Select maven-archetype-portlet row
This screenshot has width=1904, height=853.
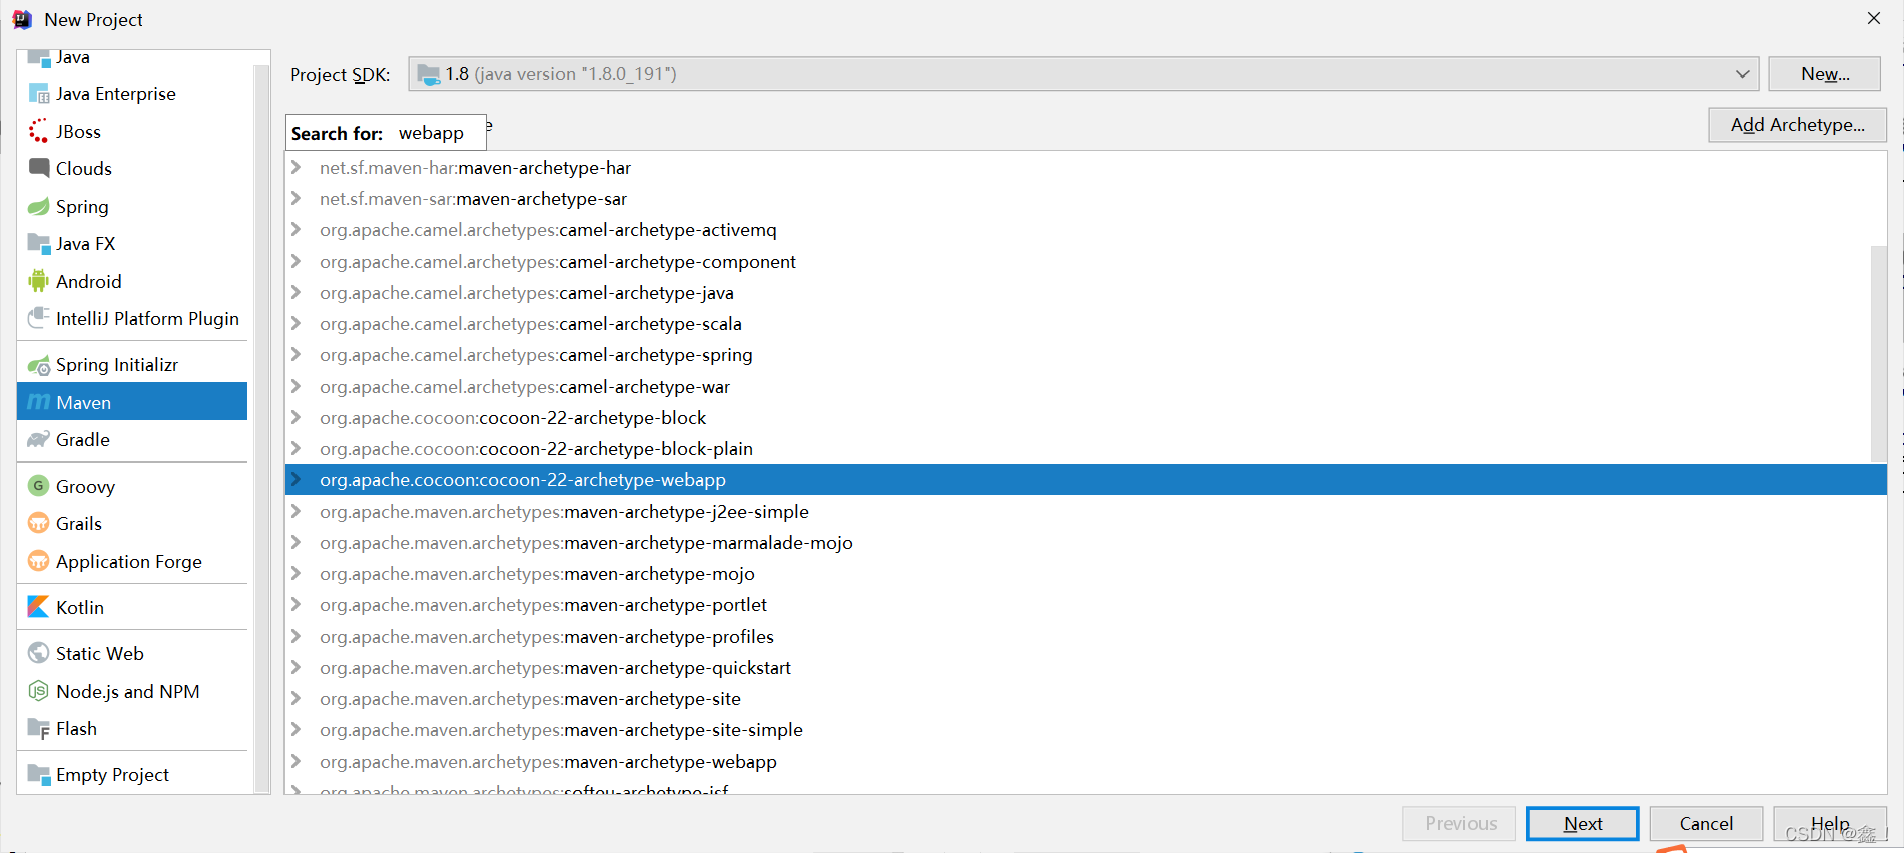pos(1086,605)
